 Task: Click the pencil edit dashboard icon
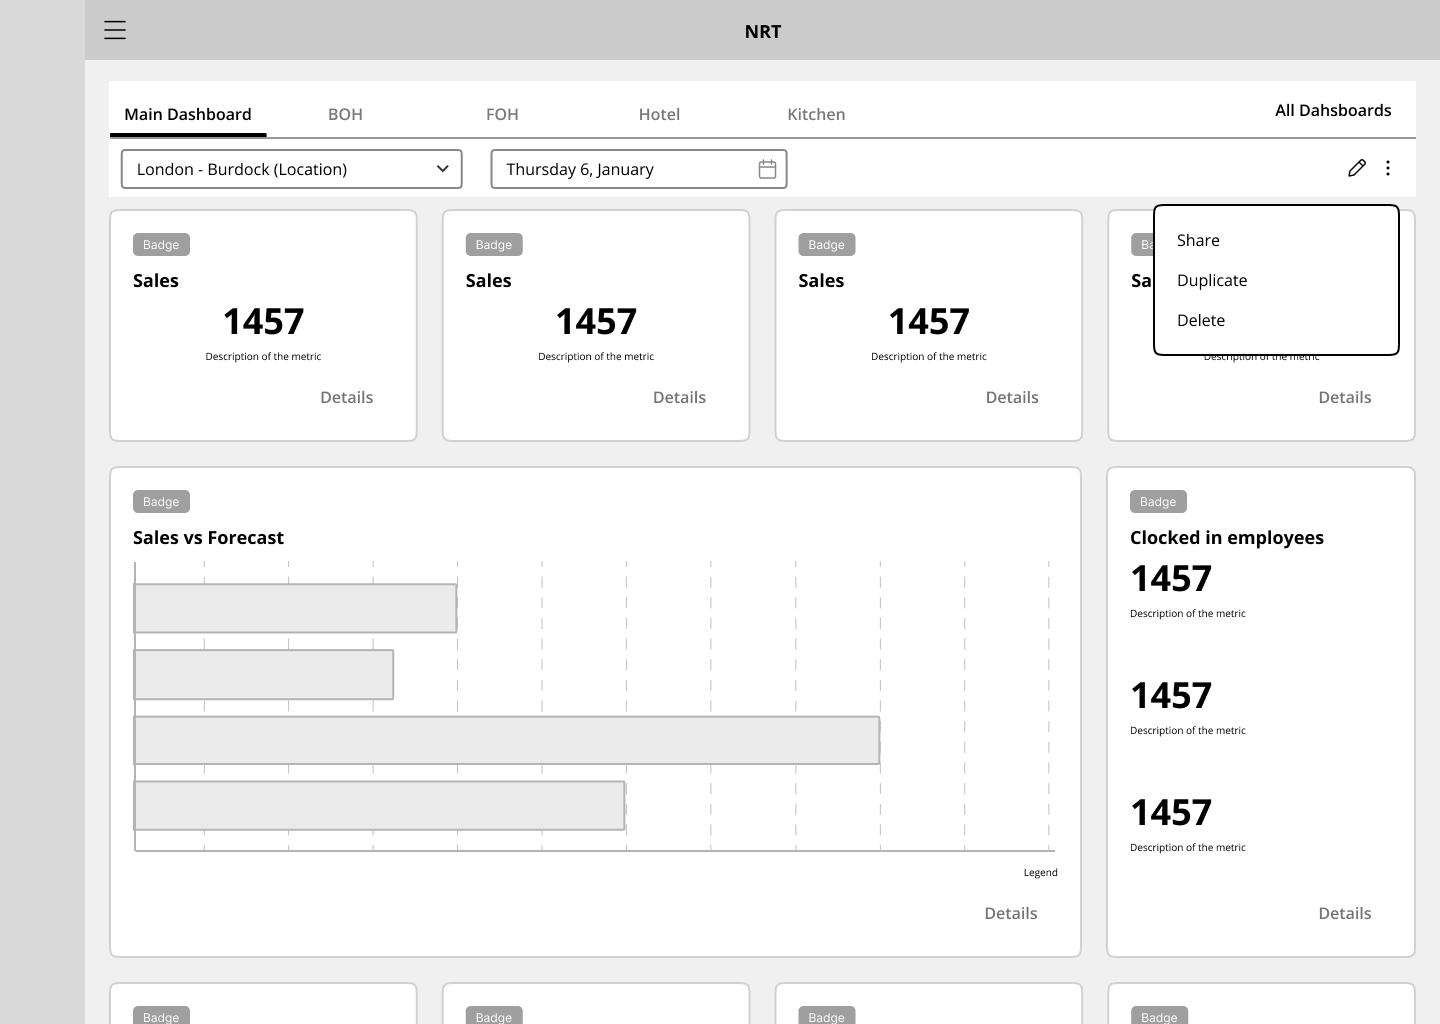click(x=1356, y=168)
